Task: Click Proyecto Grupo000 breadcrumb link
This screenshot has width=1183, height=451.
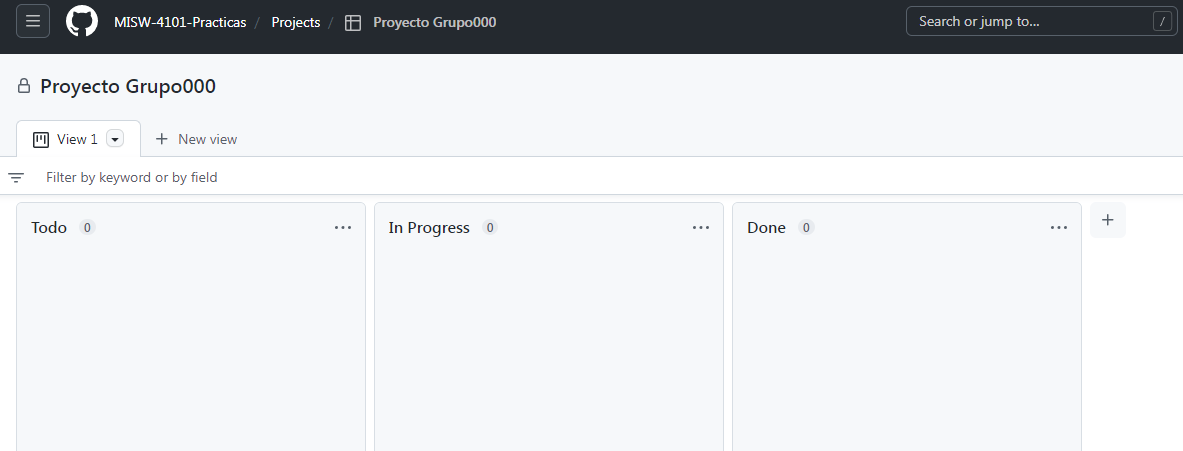Action: (435, 23)
